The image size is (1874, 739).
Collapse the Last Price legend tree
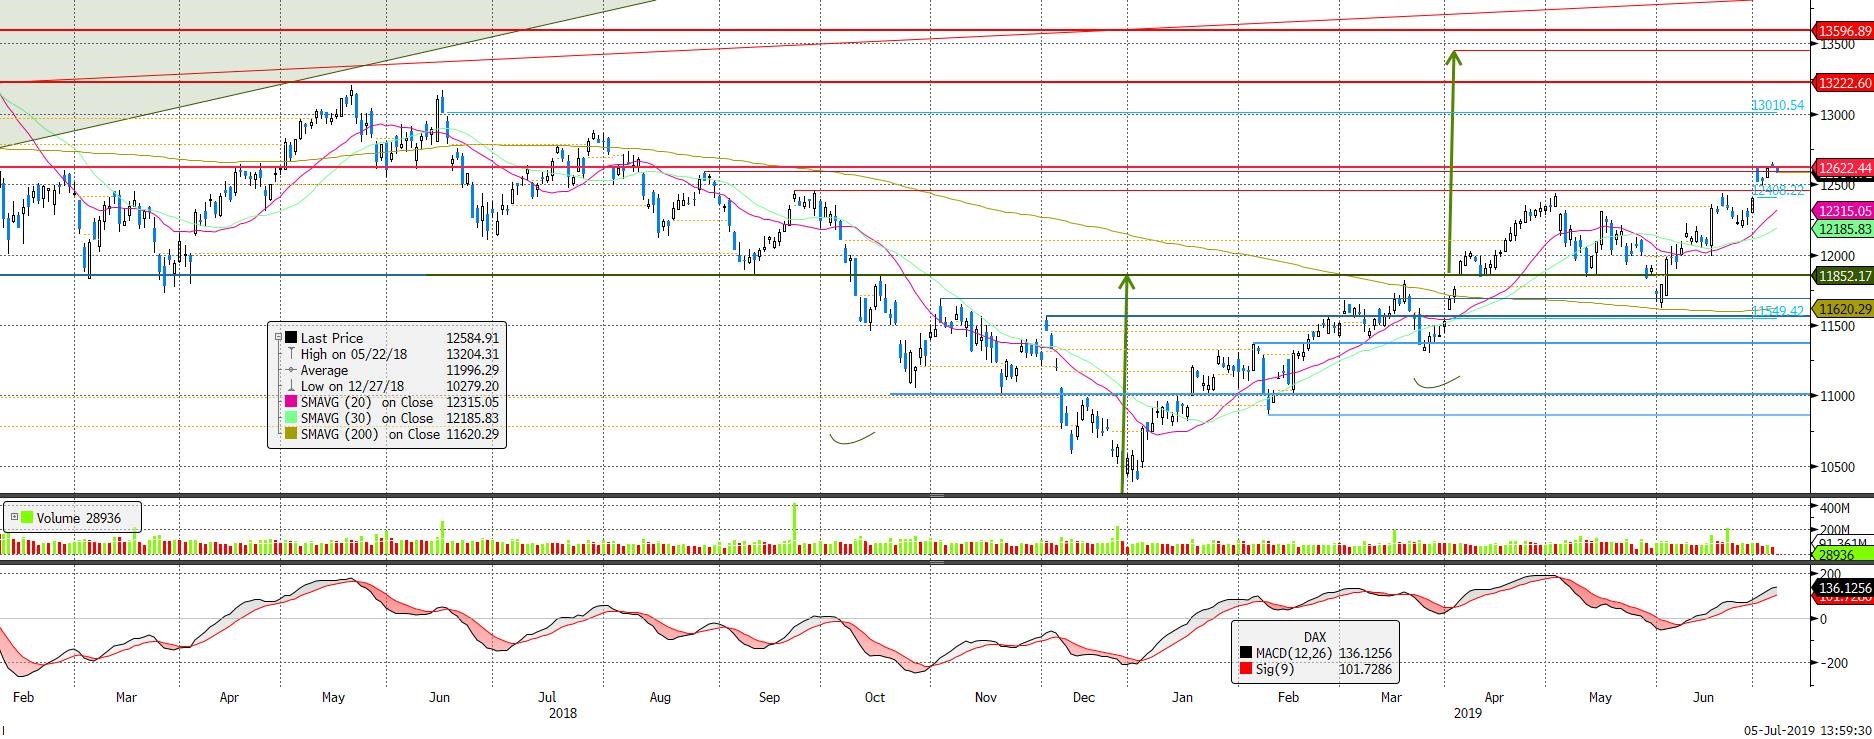278,338
